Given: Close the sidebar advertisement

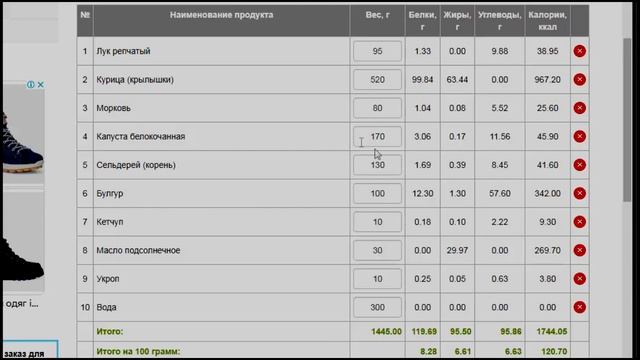Looking at the screenshot, I should pyautogui.click(x=40, y=84).
